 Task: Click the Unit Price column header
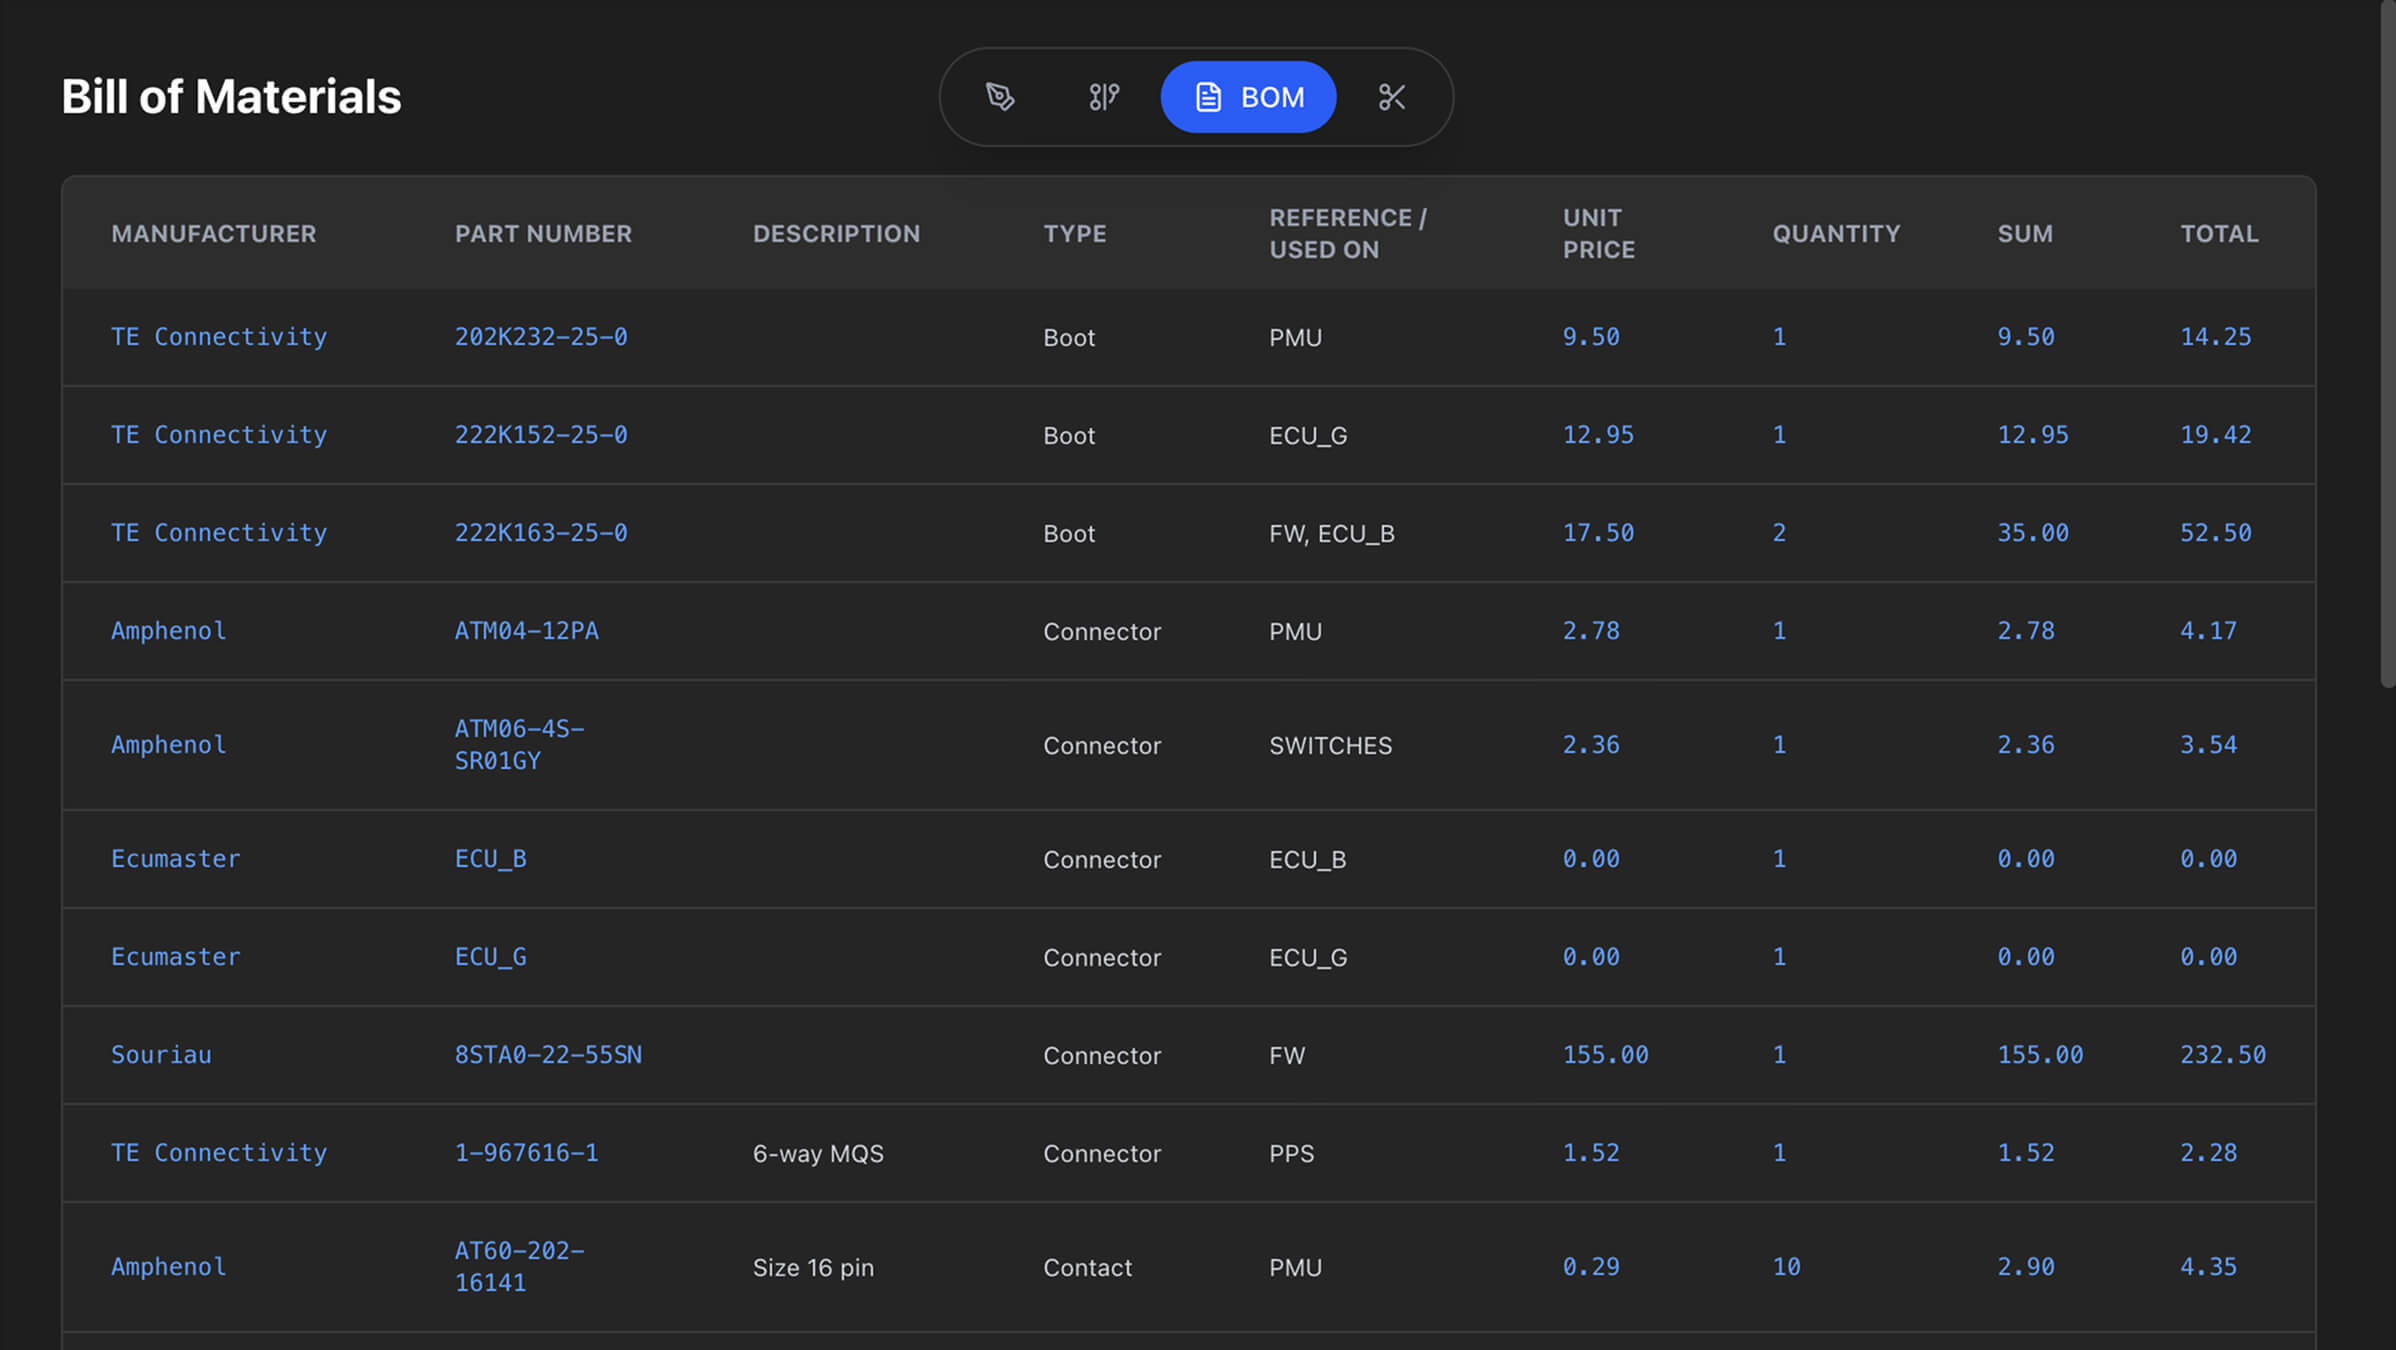click(1598, 233)
